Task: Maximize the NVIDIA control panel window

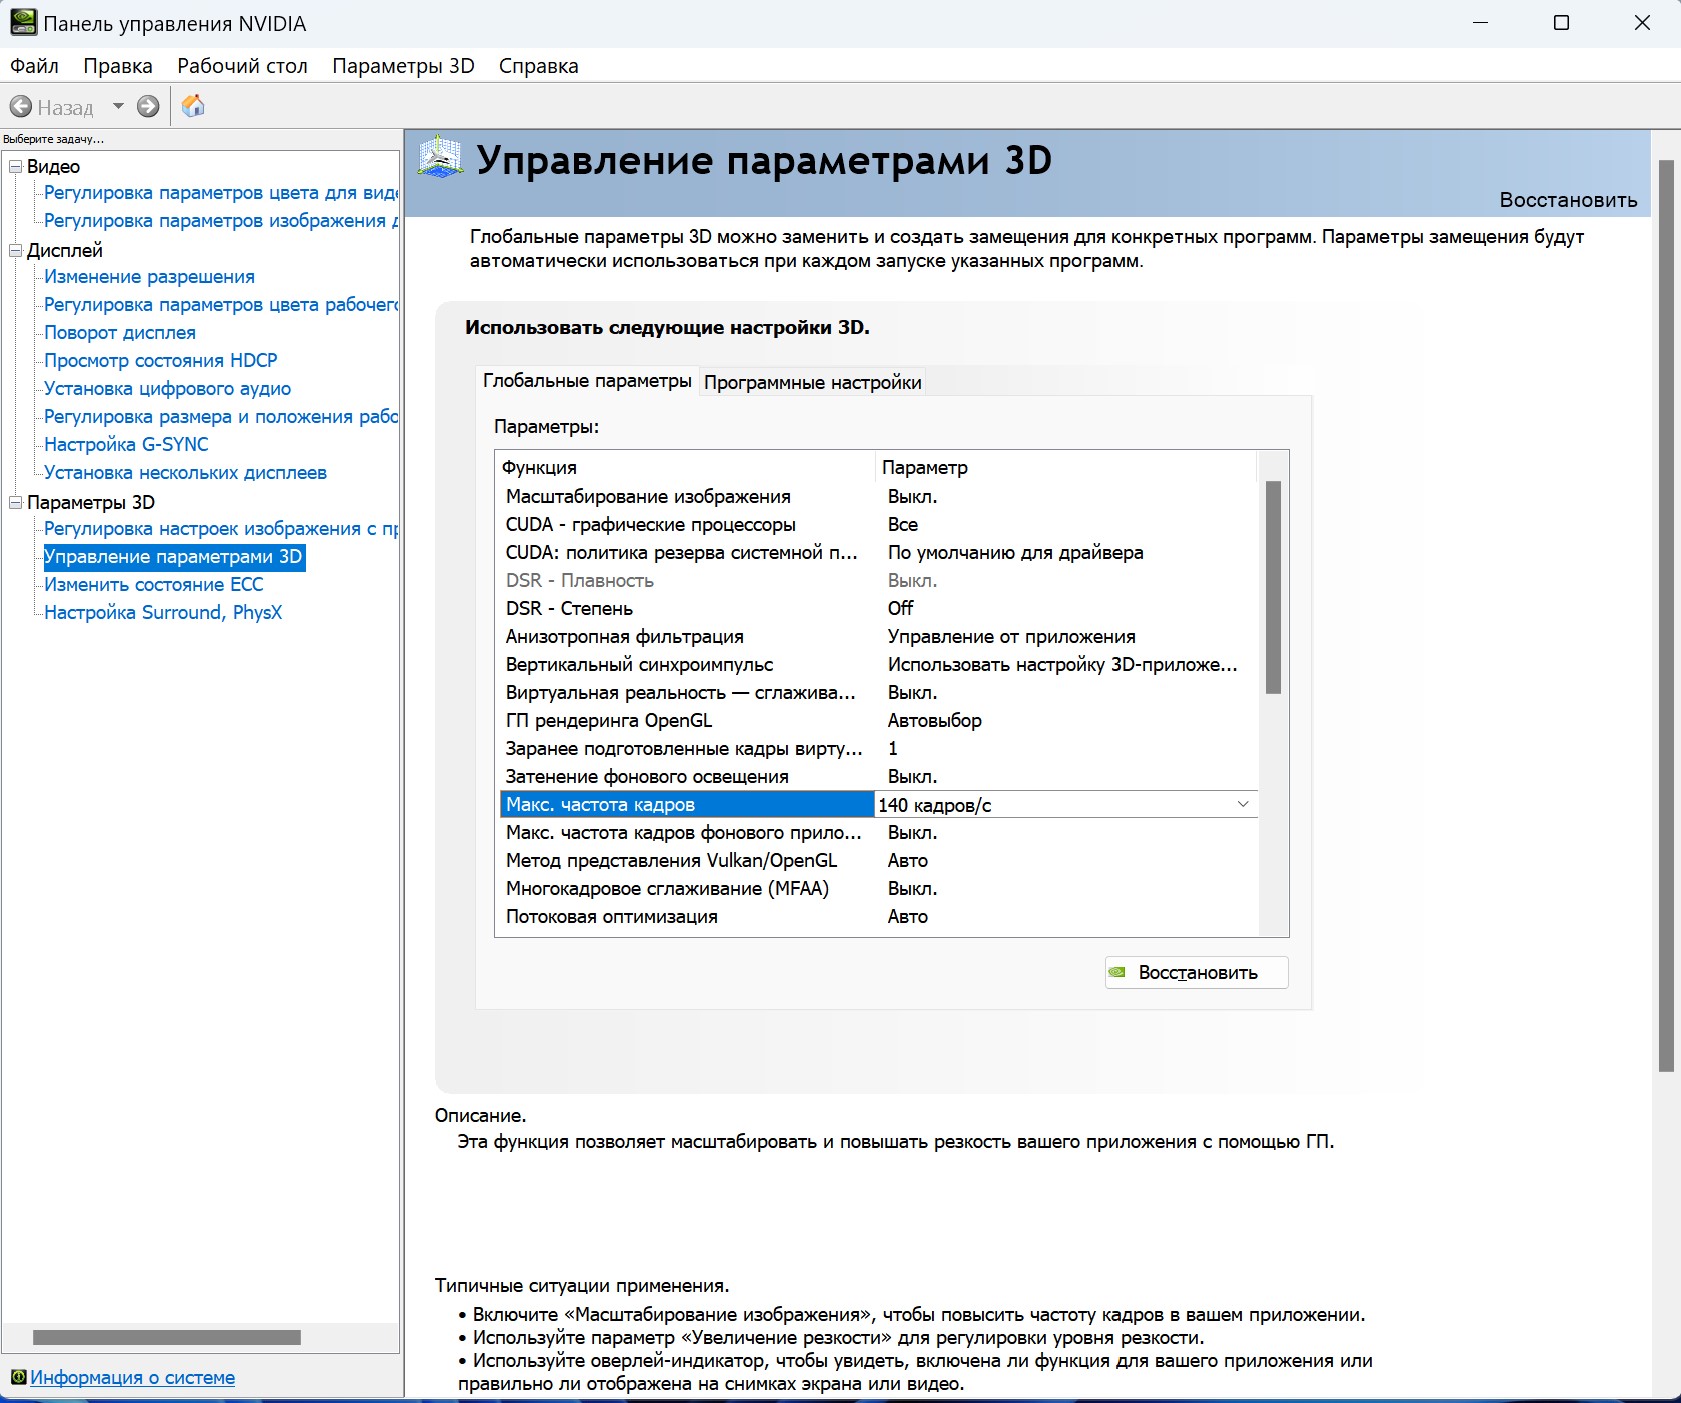Action: point(1561,23)
